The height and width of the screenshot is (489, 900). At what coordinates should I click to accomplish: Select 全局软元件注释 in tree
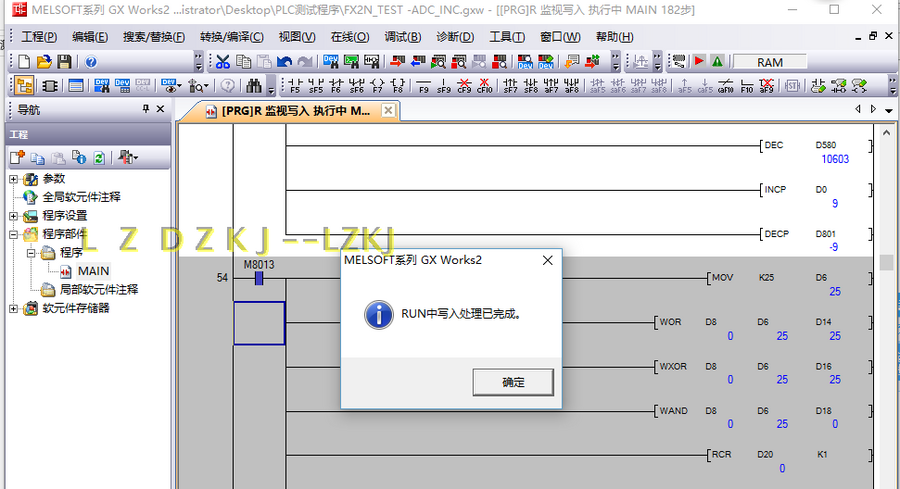point(82,197)
